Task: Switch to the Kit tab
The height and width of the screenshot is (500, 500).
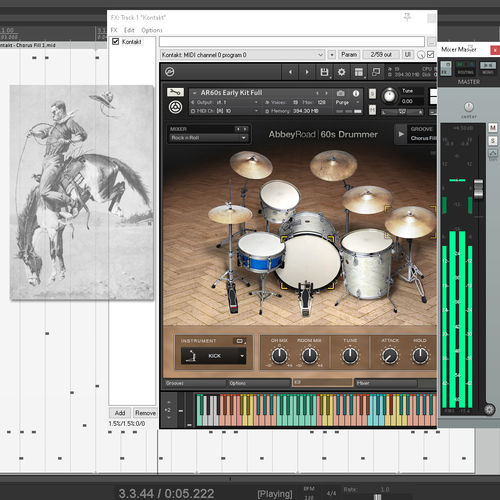Action: coord(322,382)
